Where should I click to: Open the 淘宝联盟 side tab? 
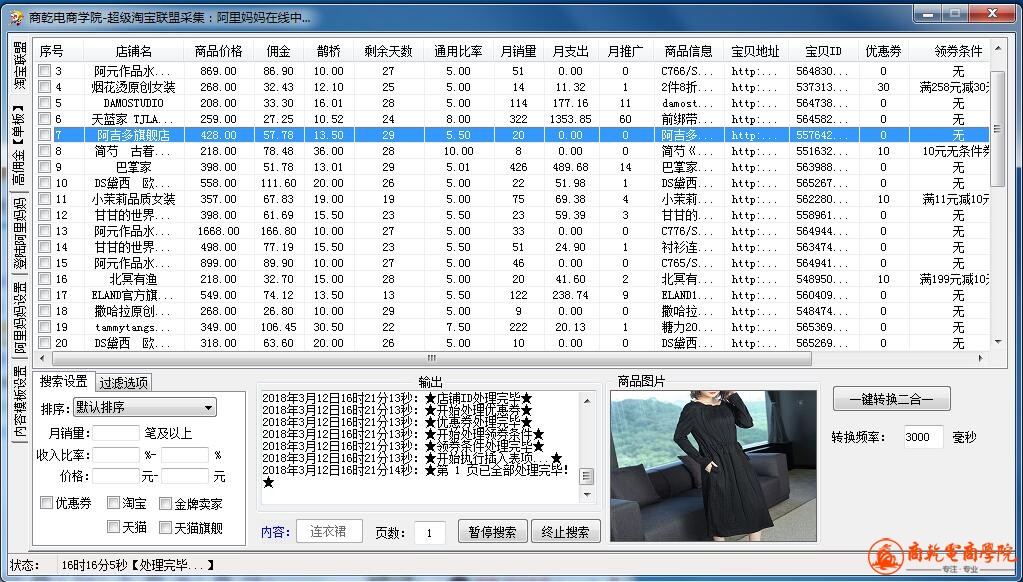[x=20, y=66]
